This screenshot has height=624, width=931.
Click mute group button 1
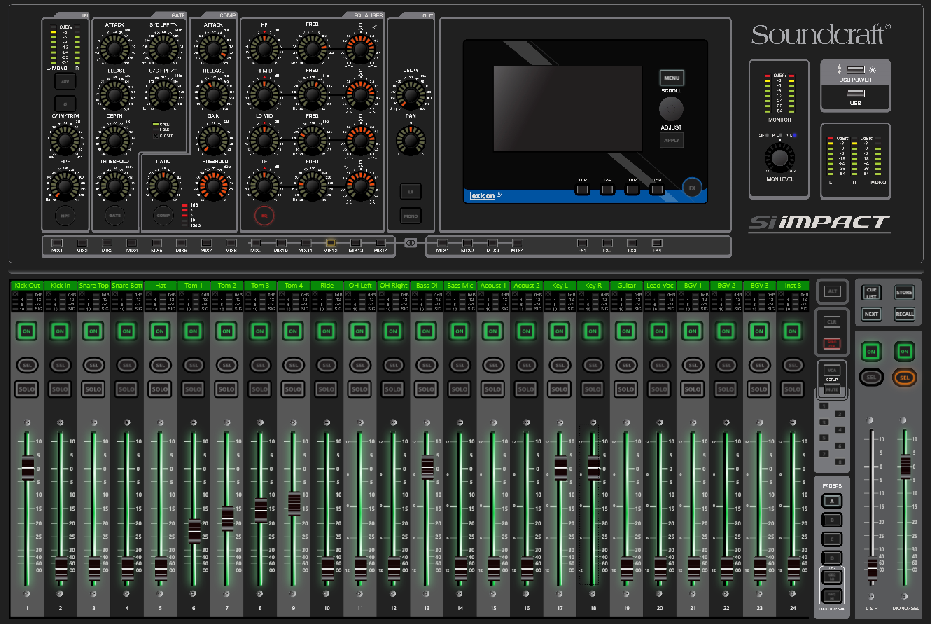pyautogui.click(x=824, y=406)
